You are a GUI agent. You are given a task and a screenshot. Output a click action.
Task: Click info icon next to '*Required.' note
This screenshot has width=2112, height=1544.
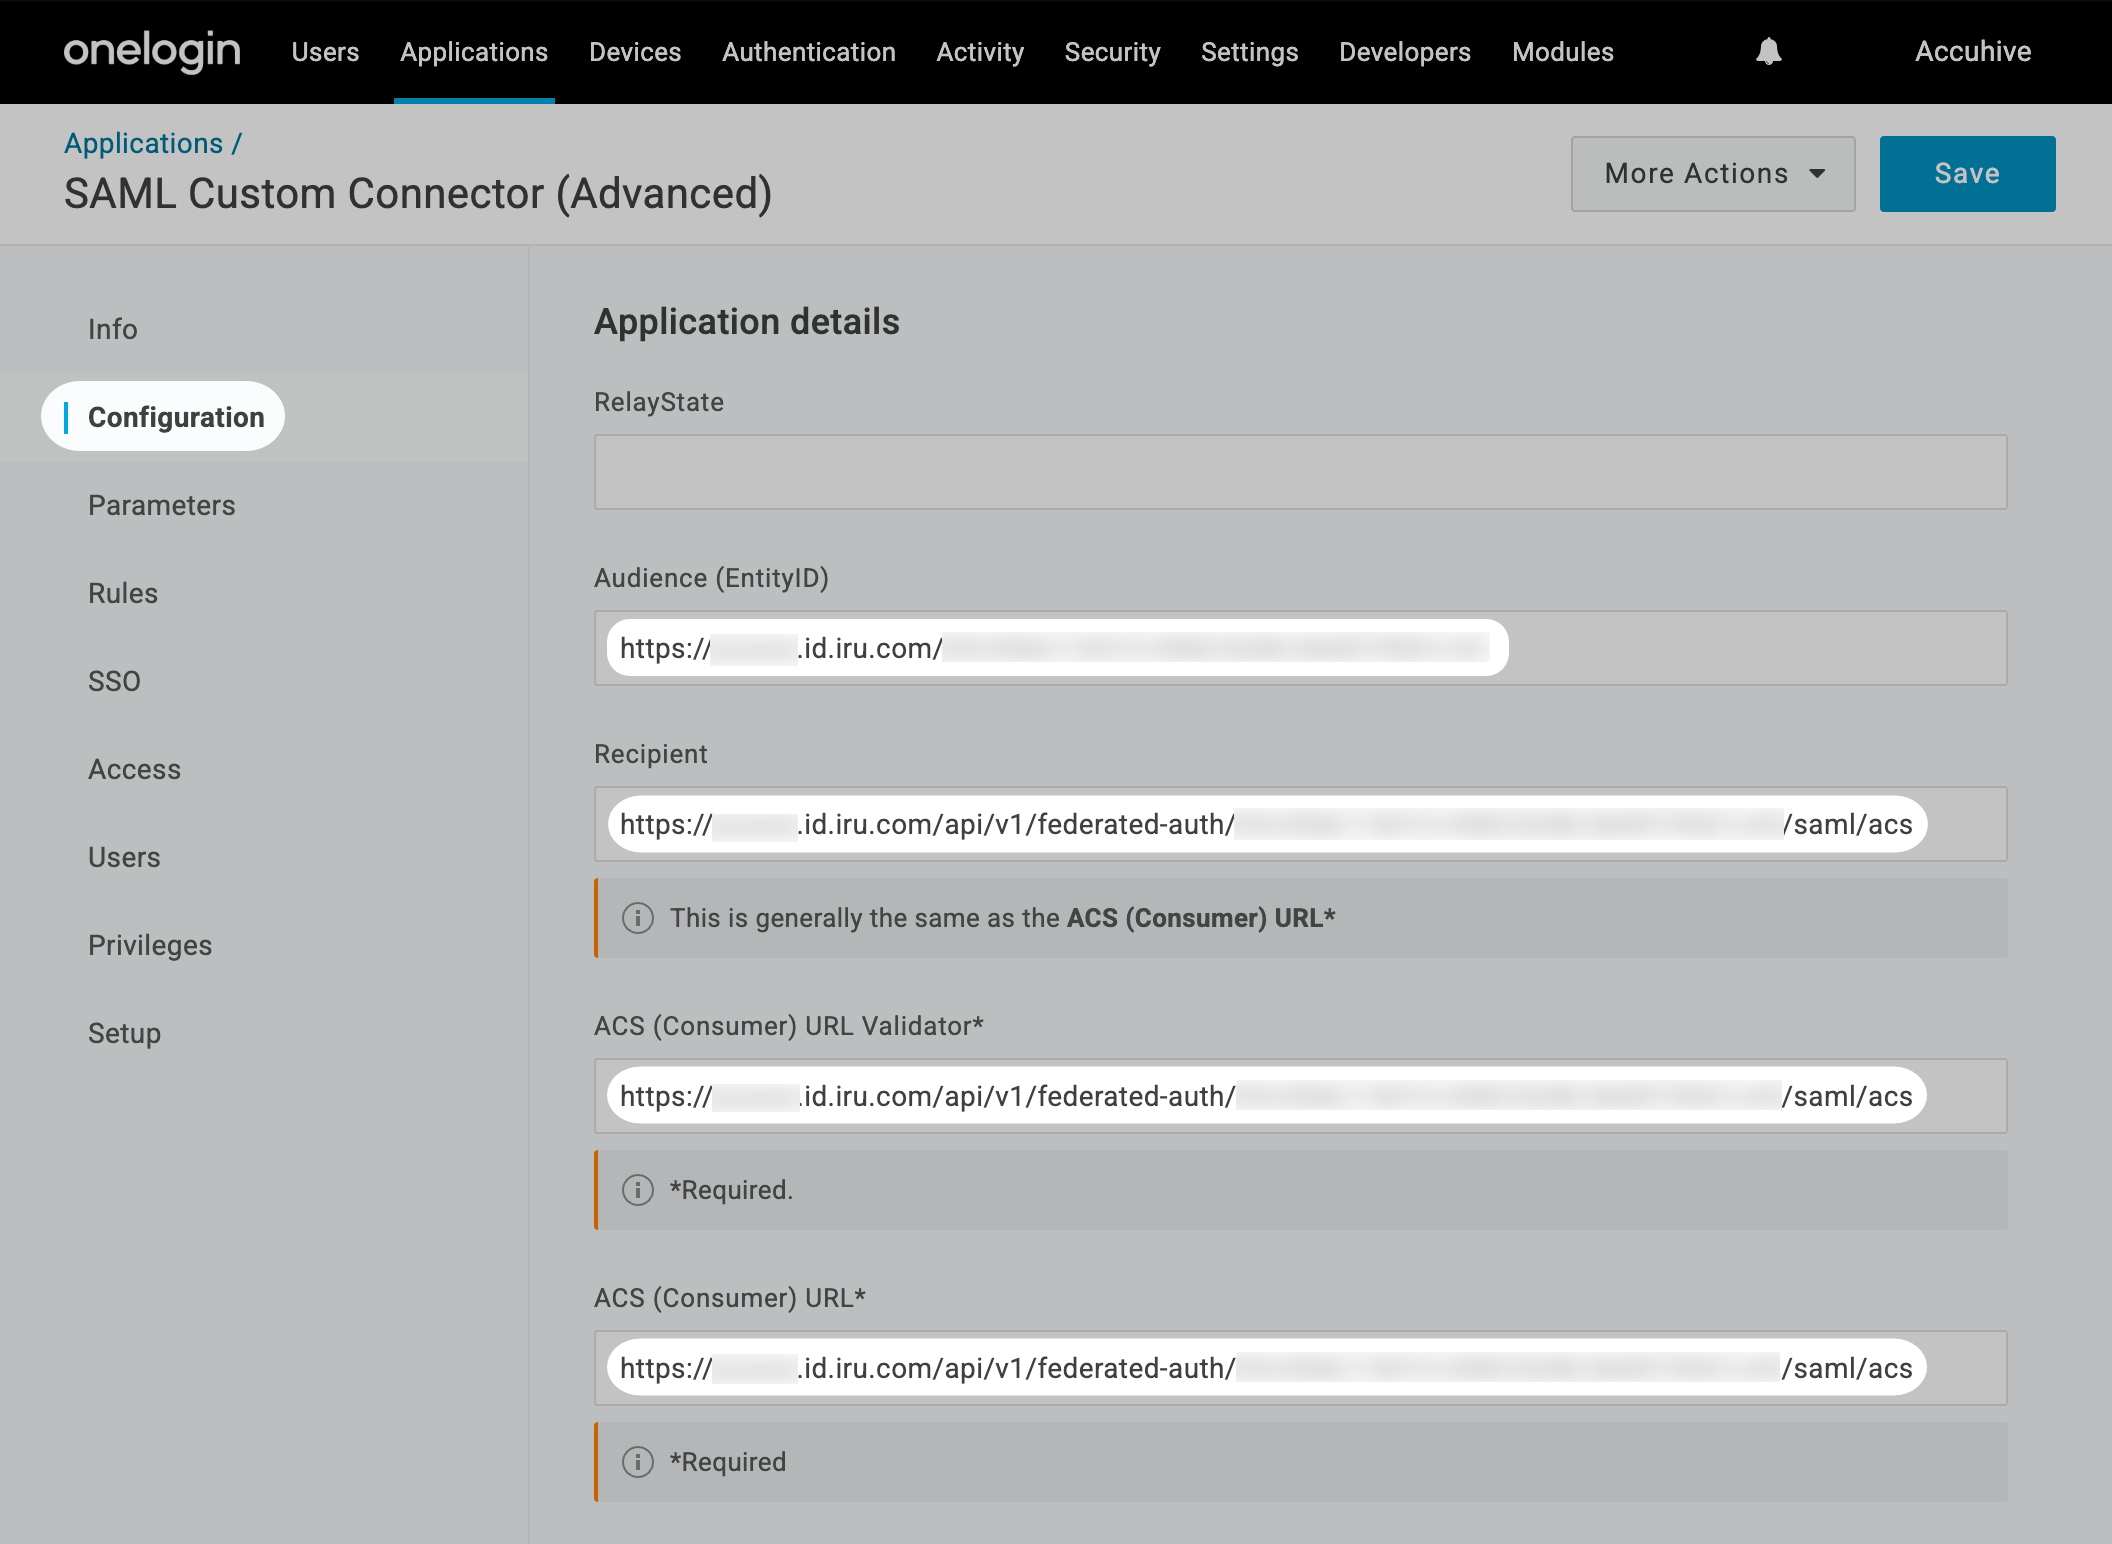pyautogui.click(x=638, y=1190)
